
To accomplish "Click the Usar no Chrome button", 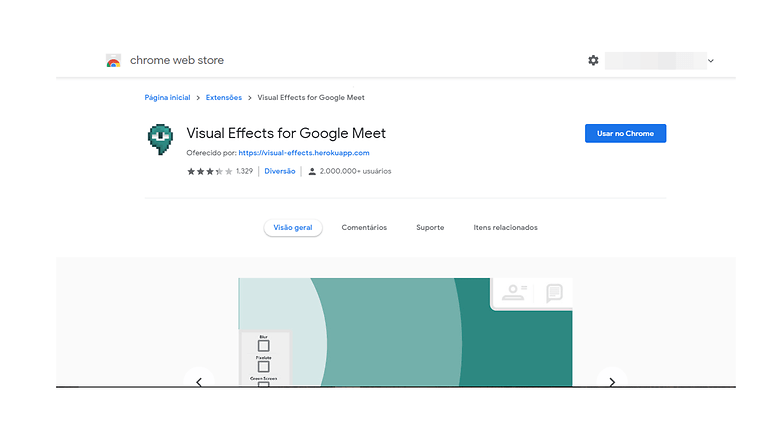I will (625, 133).
